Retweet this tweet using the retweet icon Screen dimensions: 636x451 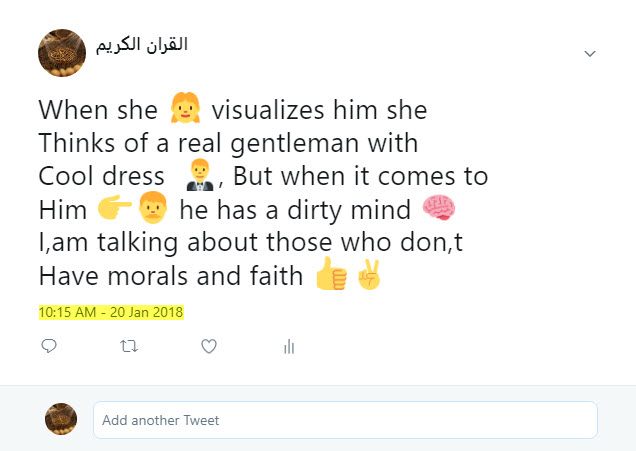pyautogui.click(x=128, y=346)
